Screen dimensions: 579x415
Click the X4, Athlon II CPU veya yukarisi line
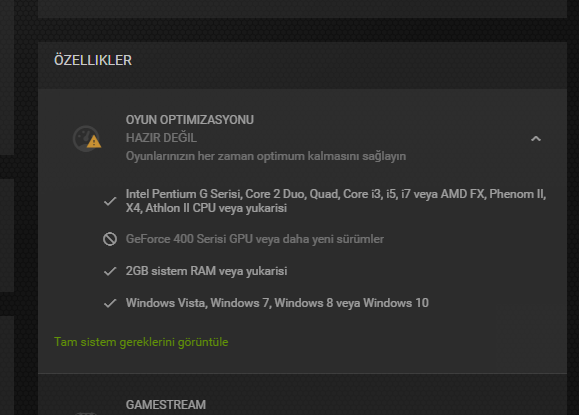coord(206,208)
